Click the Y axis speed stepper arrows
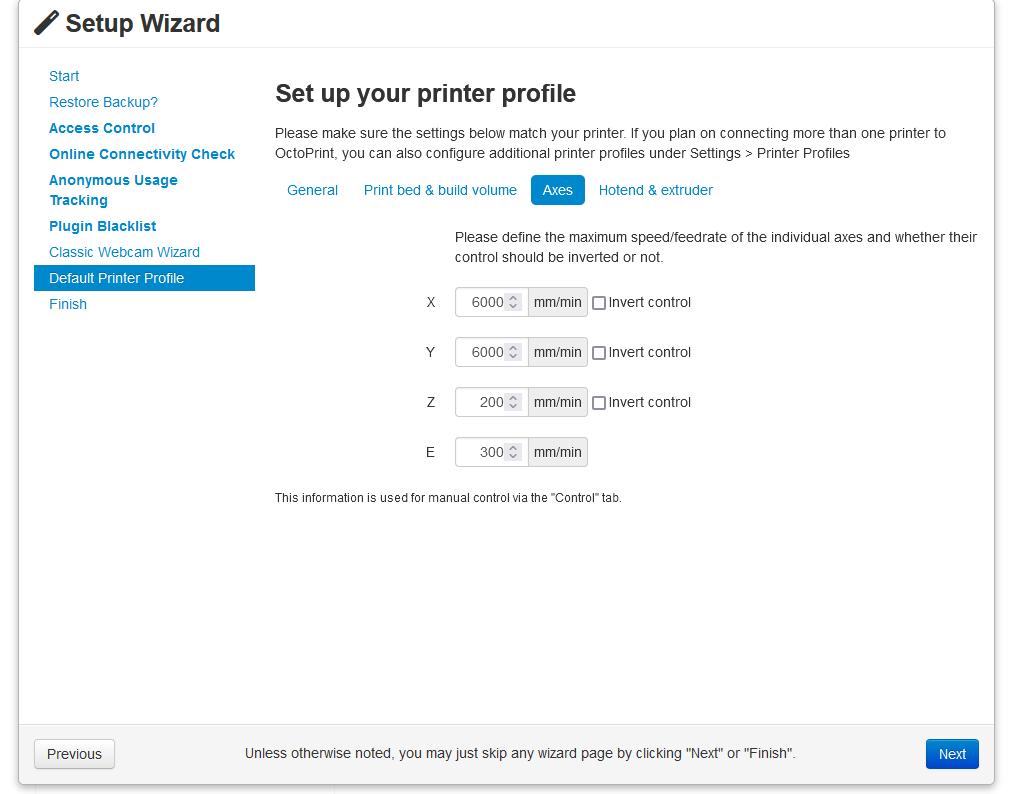Screen dimensions: 1009x794 tap(513, 352)
